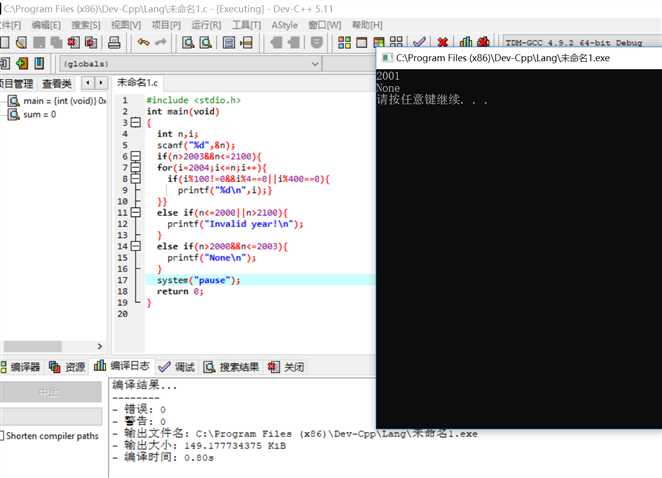This screenshot has width=662, height=478.
Task: Open the 项目[P] menu
Action: (166, 25)
